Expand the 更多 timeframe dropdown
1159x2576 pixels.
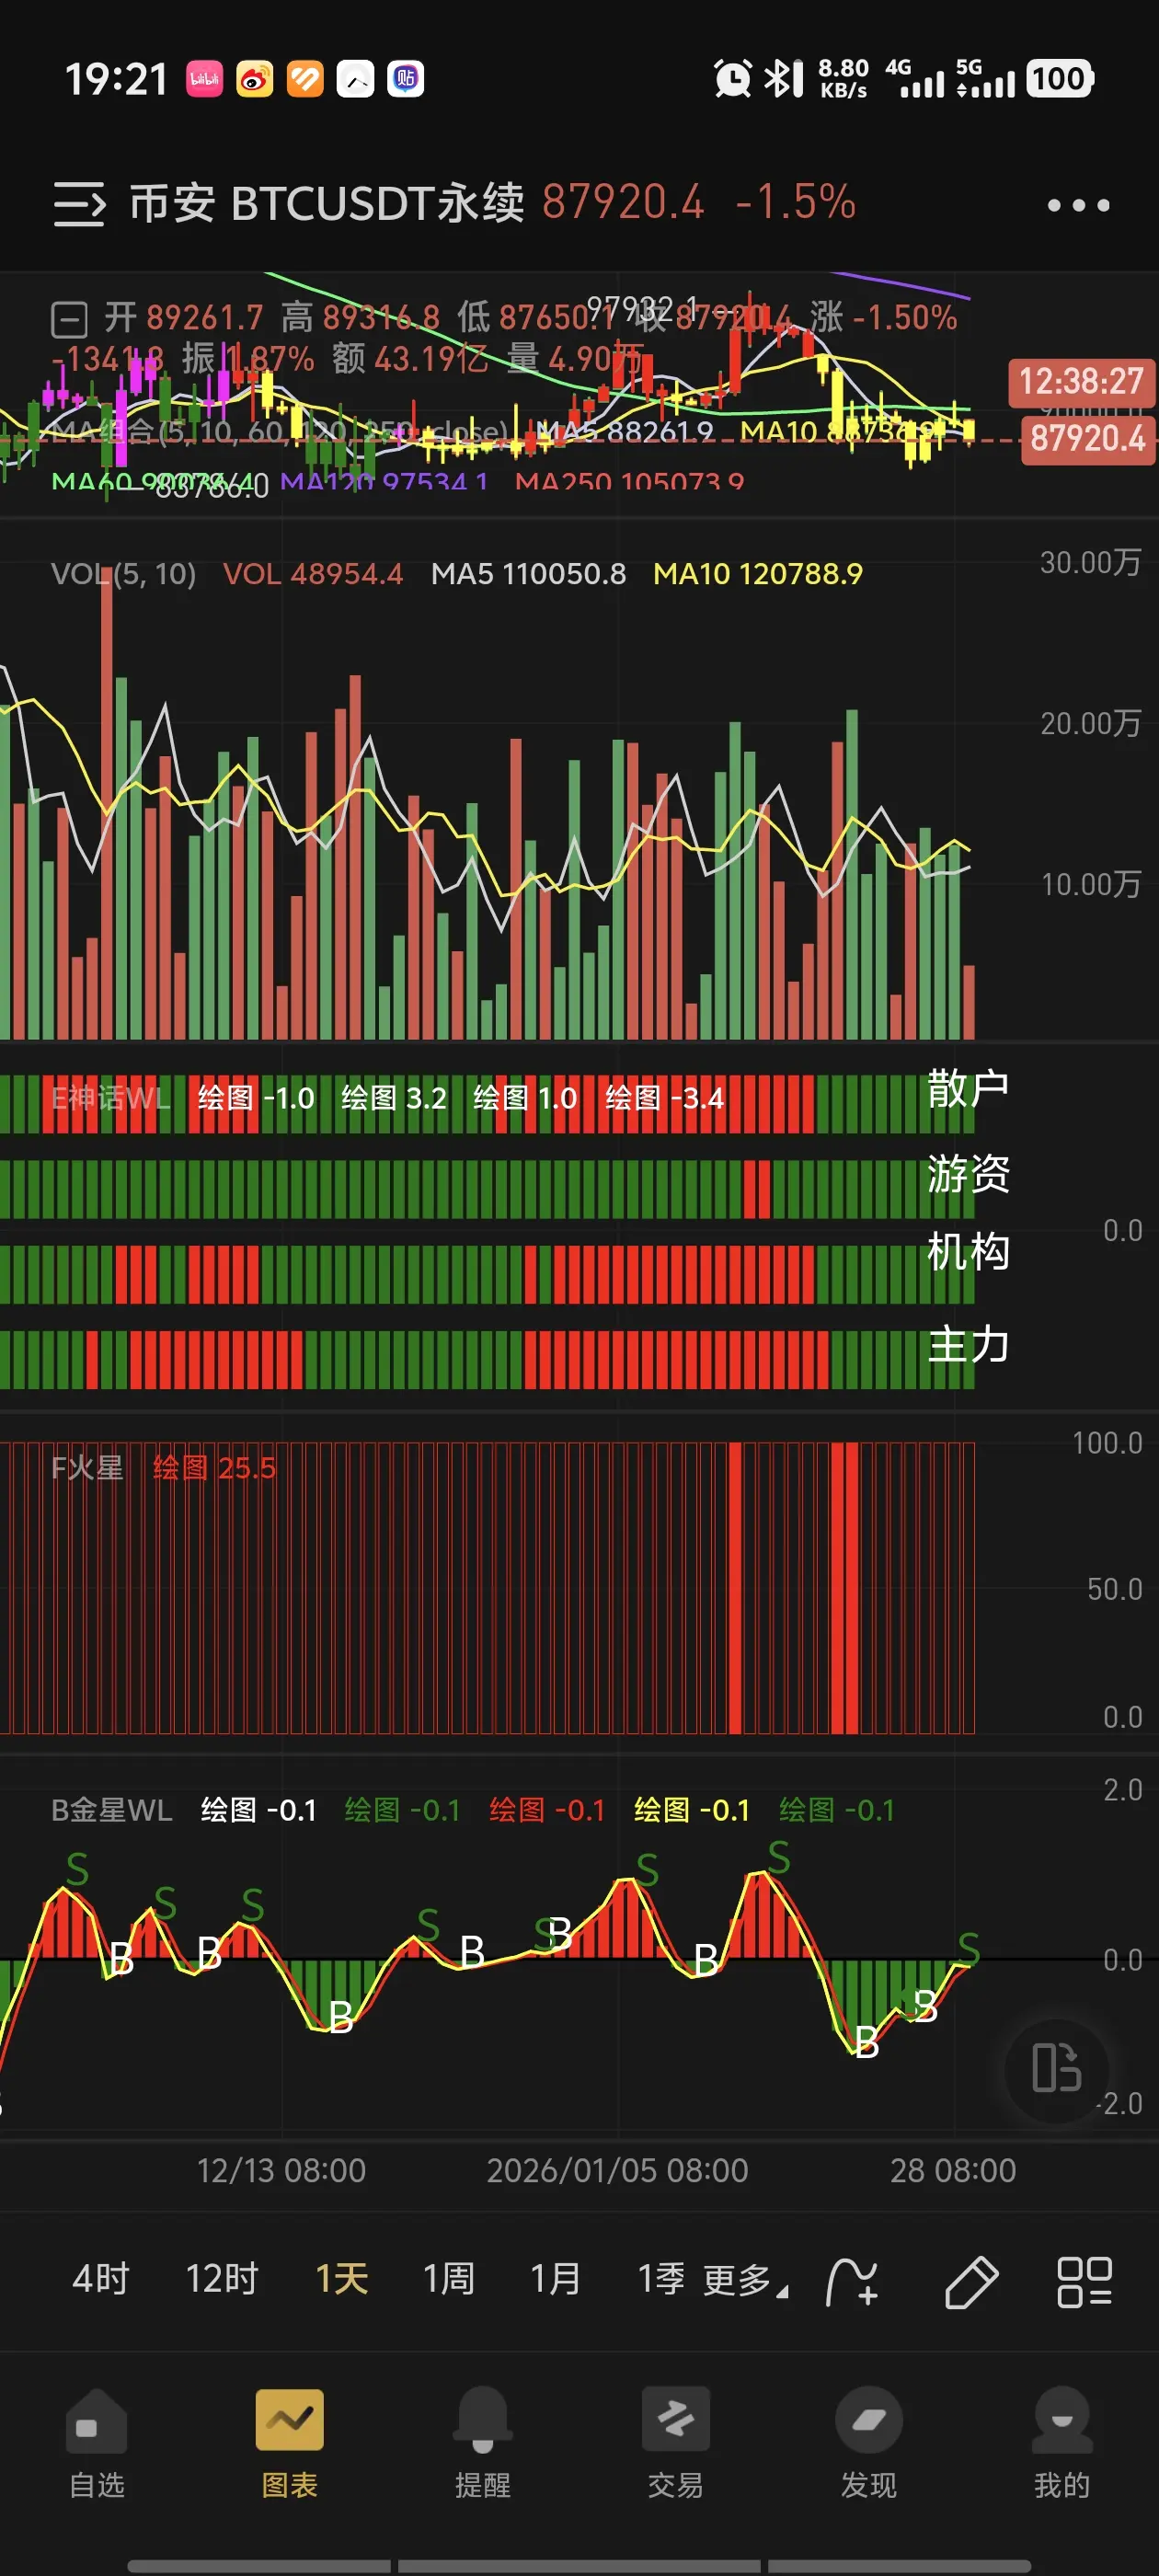pos(745,2280)
